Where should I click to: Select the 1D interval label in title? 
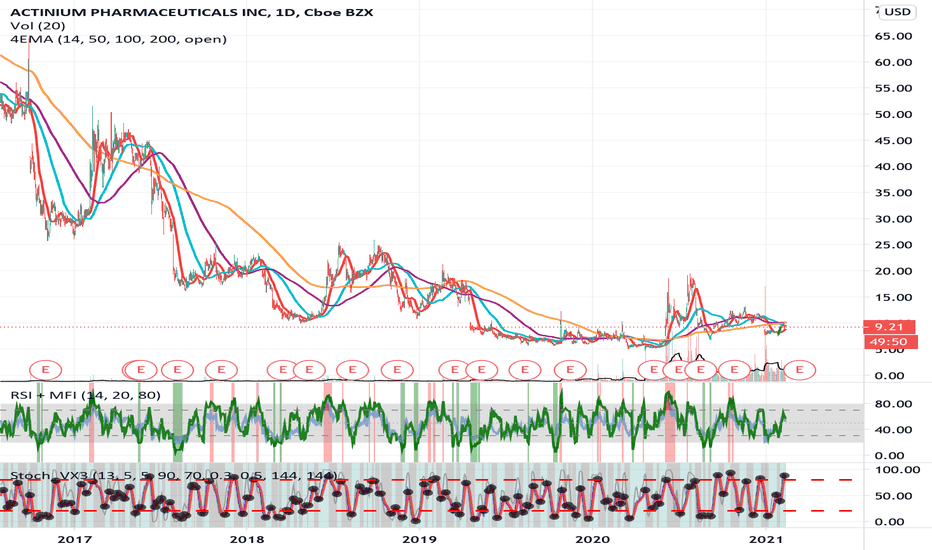click(285, 11)
